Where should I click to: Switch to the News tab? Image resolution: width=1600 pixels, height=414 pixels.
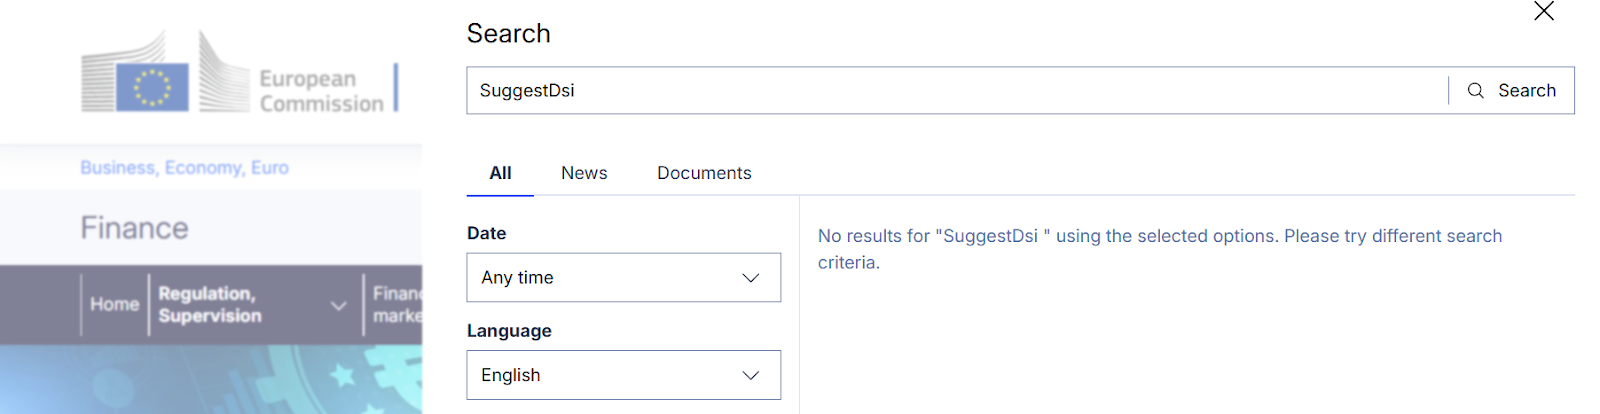click(x=584, y=173)
